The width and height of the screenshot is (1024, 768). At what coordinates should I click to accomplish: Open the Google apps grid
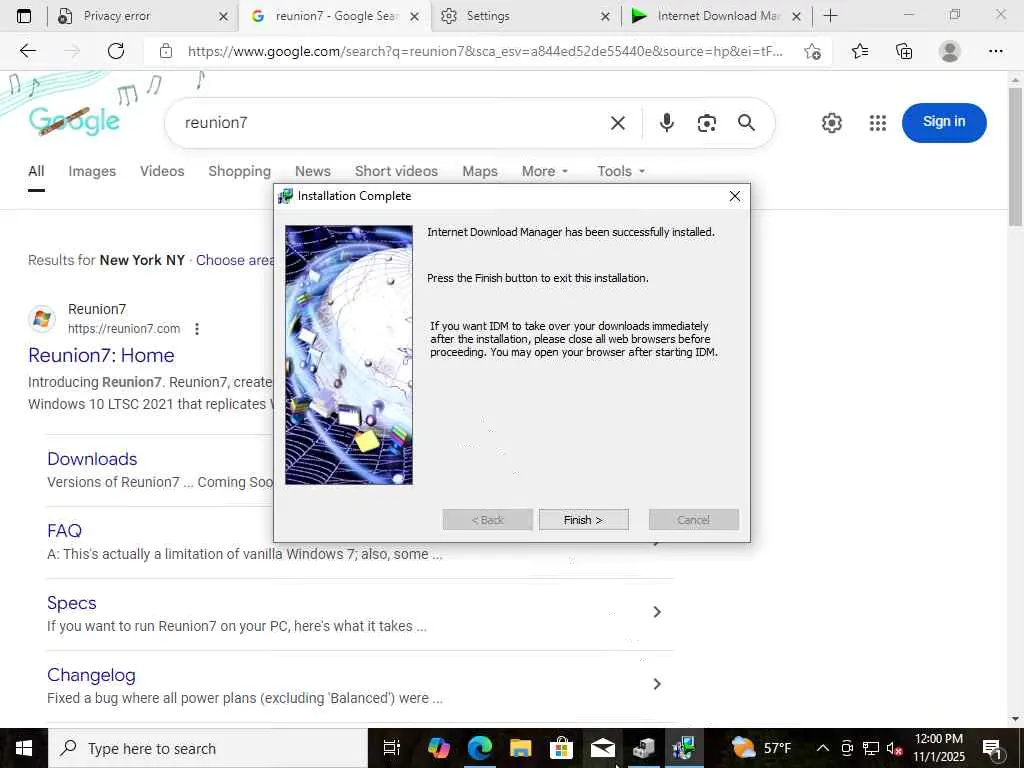click(x=878, y=123)
